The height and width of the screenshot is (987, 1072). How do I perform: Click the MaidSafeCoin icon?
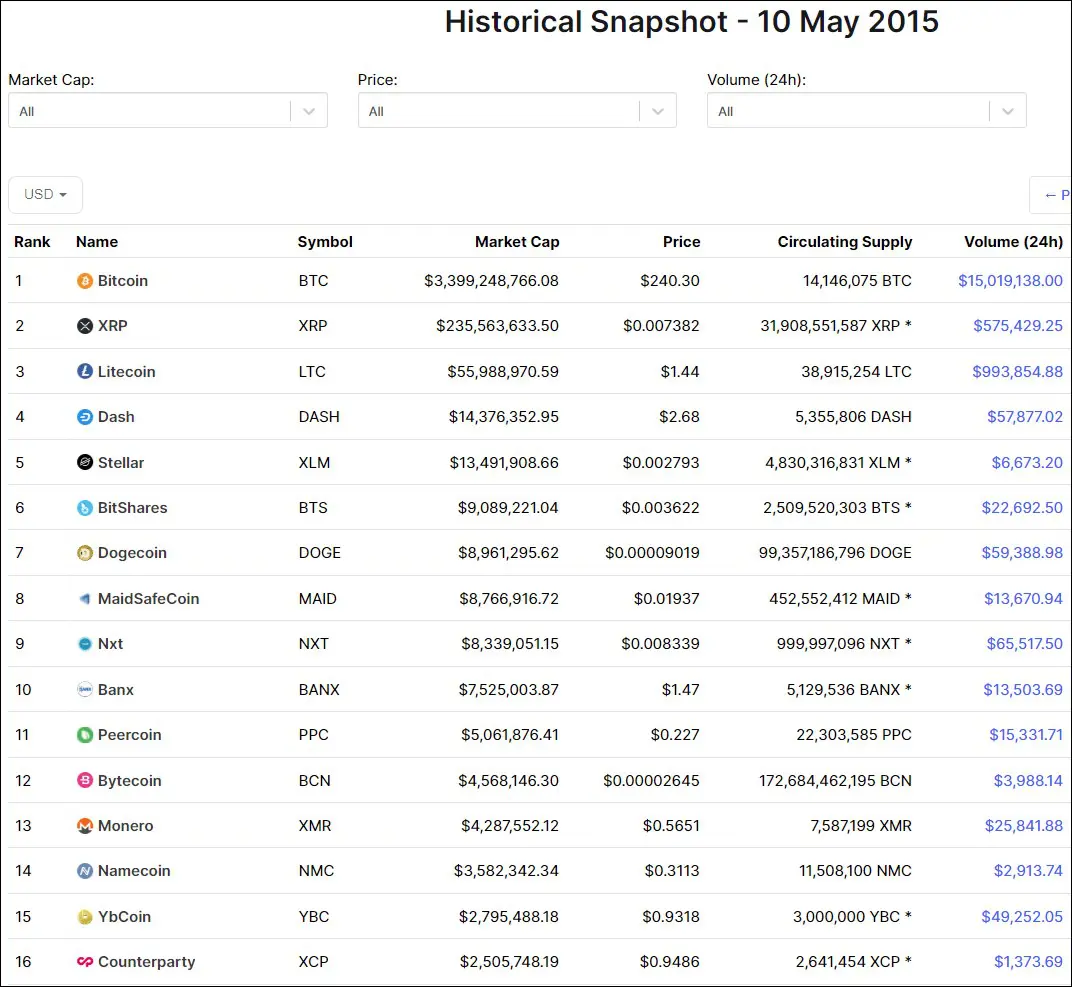[85, 599]
